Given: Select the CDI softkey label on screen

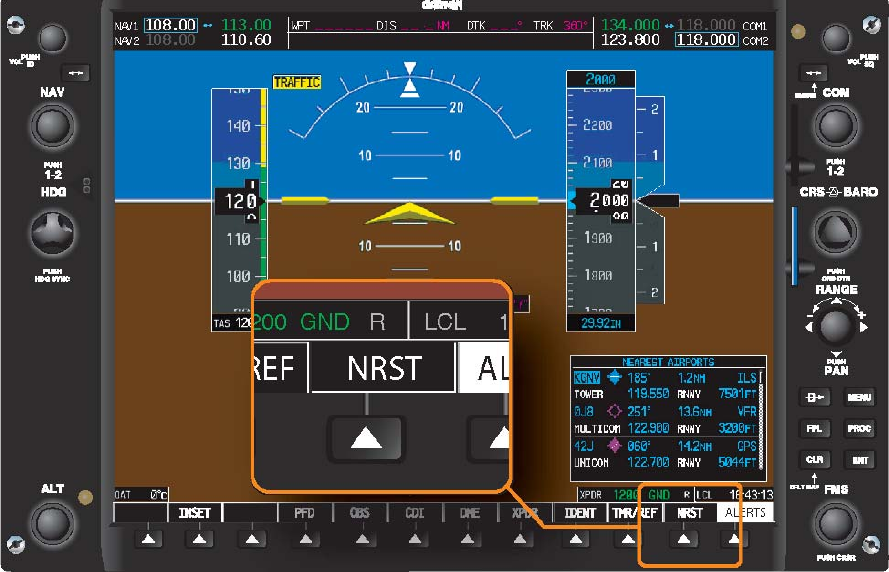Looking at the screenshot, I should click(x=414, y=513).
